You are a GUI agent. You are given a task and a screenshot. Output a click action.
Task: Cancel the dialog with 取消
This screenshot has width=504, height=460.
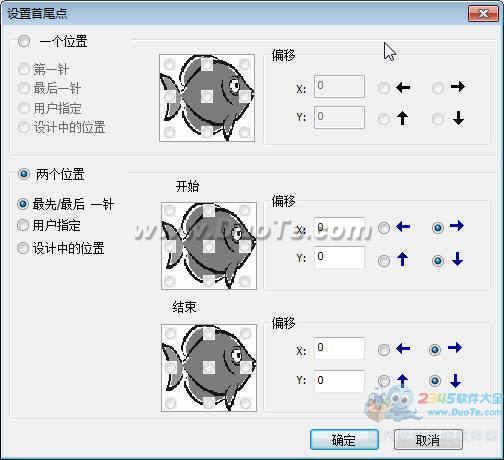428,440
